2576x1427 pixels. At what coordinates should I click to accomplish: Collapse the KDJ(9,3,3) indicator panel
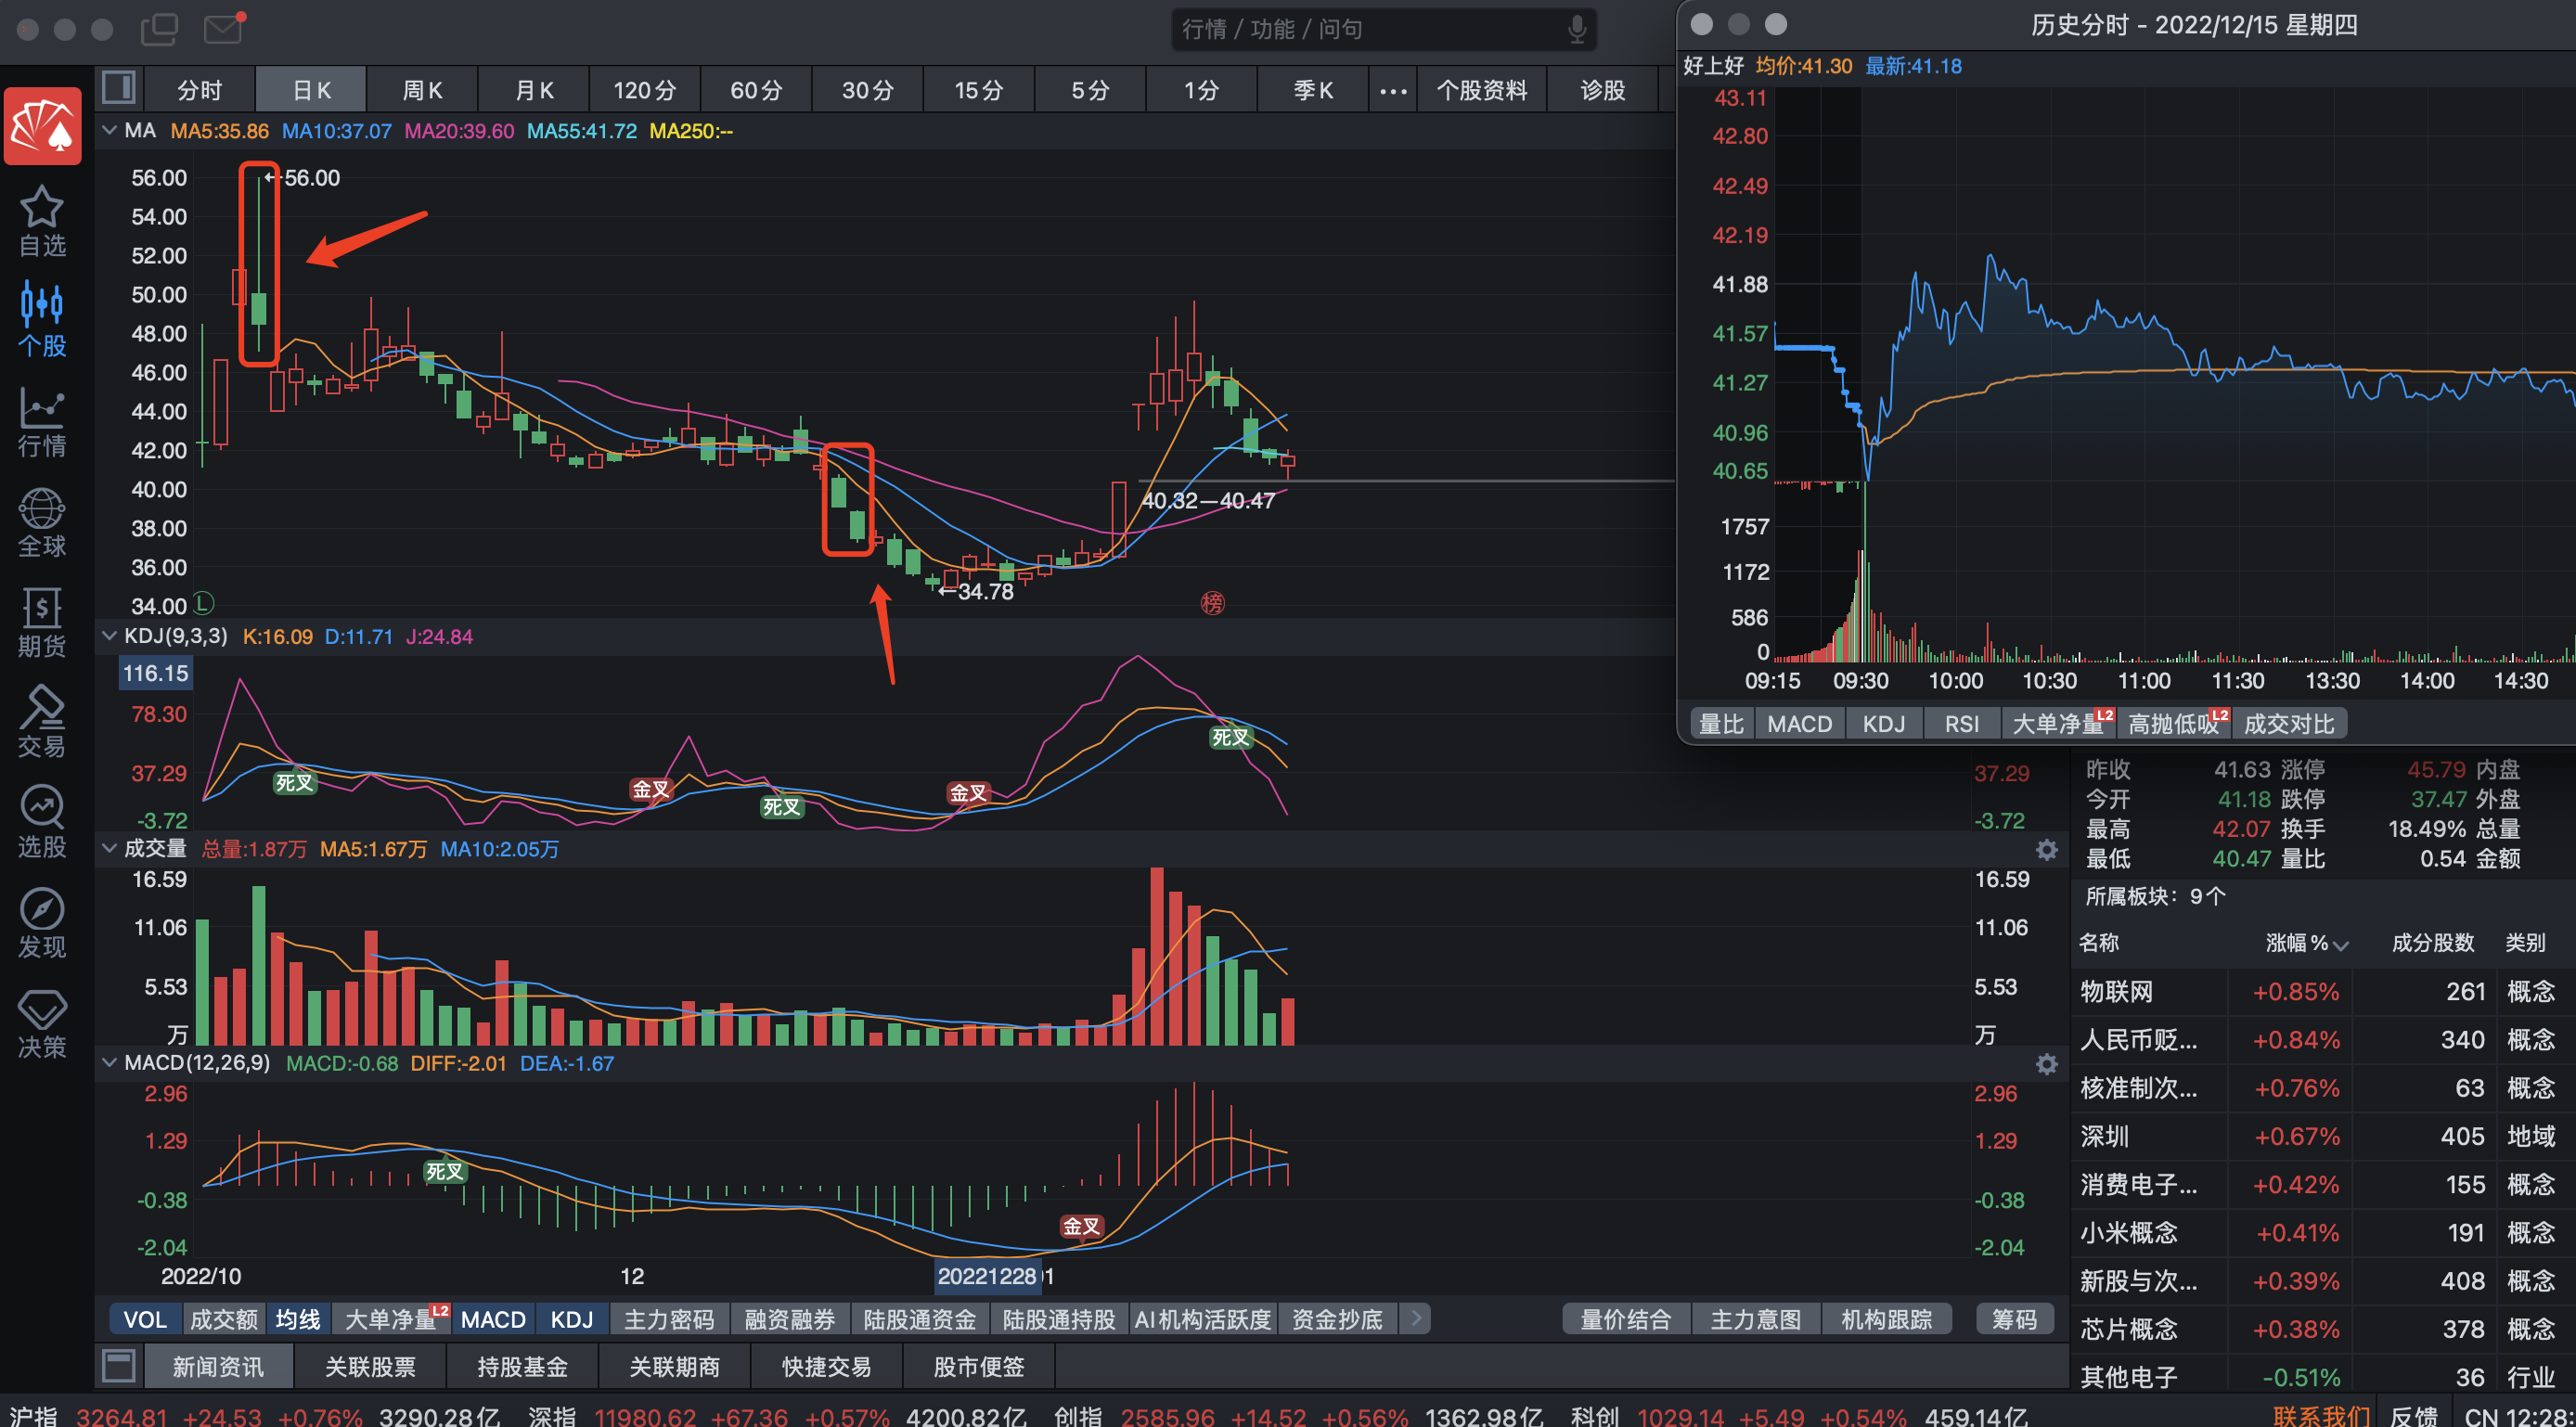(109, 636)
